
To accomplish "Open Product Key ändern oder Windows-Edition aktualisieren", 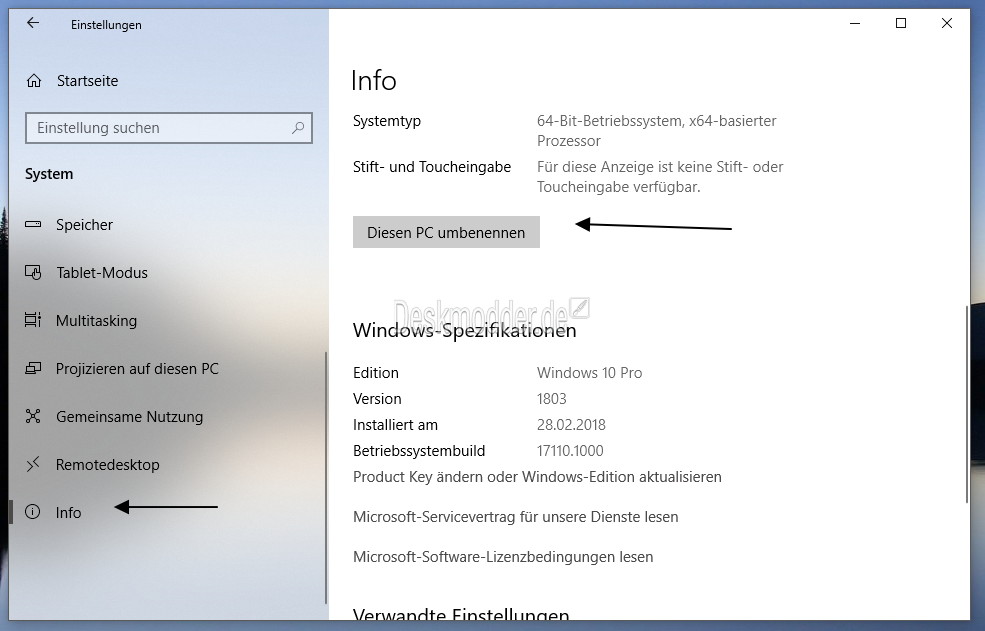I will click(x=537, y=477).
